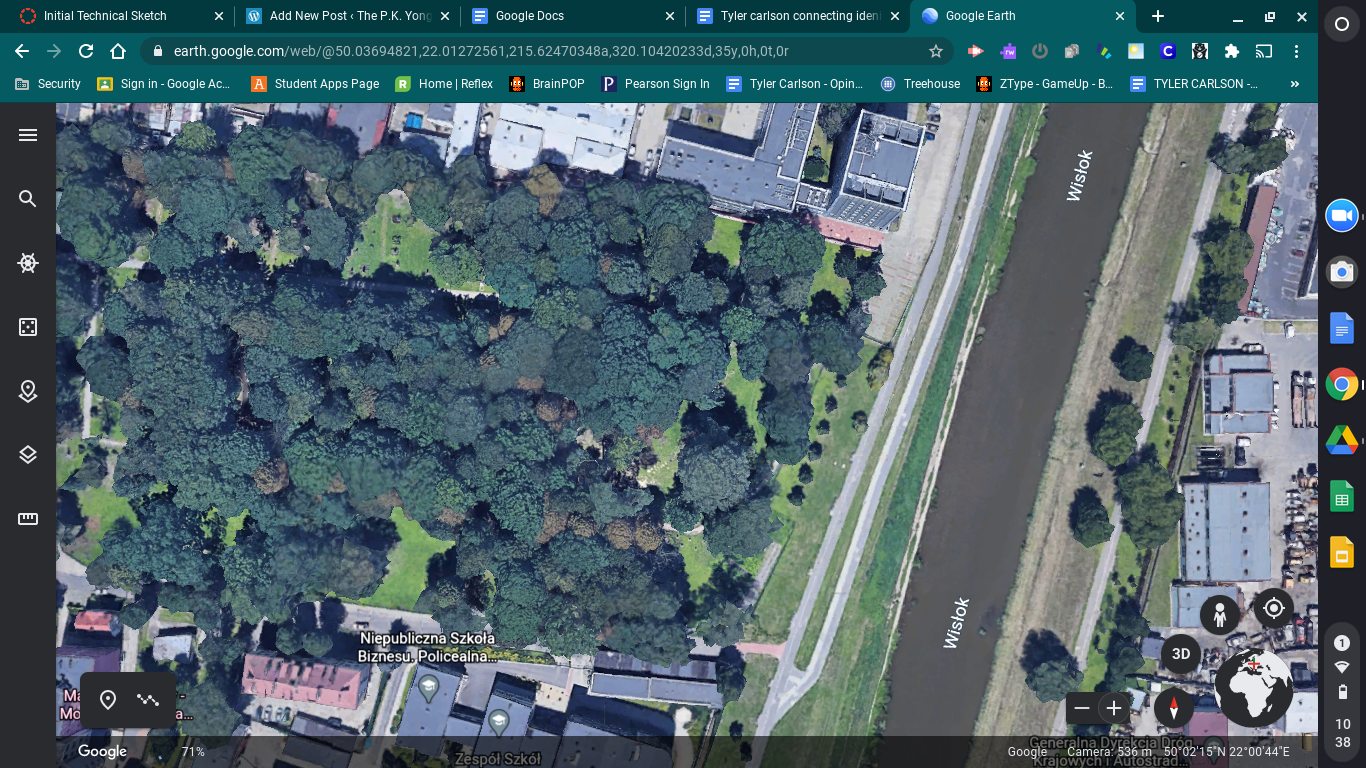Open the Search tool in the sidebar

tap(28, 199)
